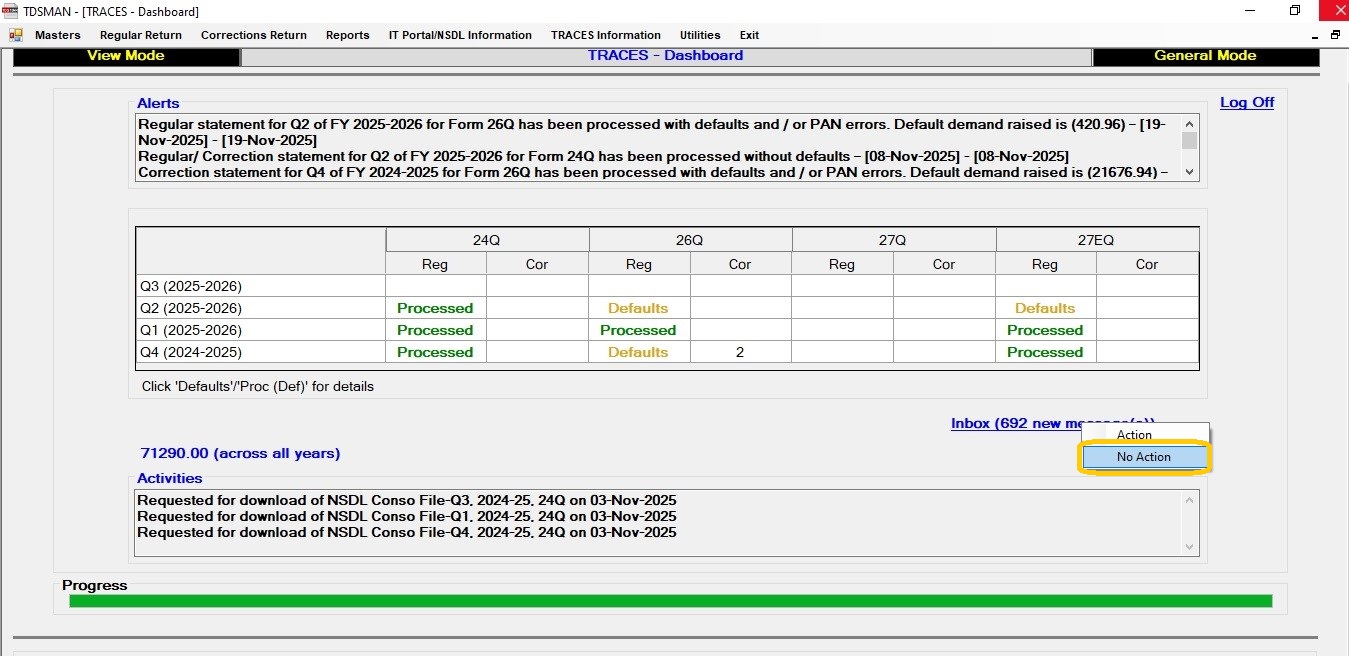Expand the Utilities menu

(699, 35)
